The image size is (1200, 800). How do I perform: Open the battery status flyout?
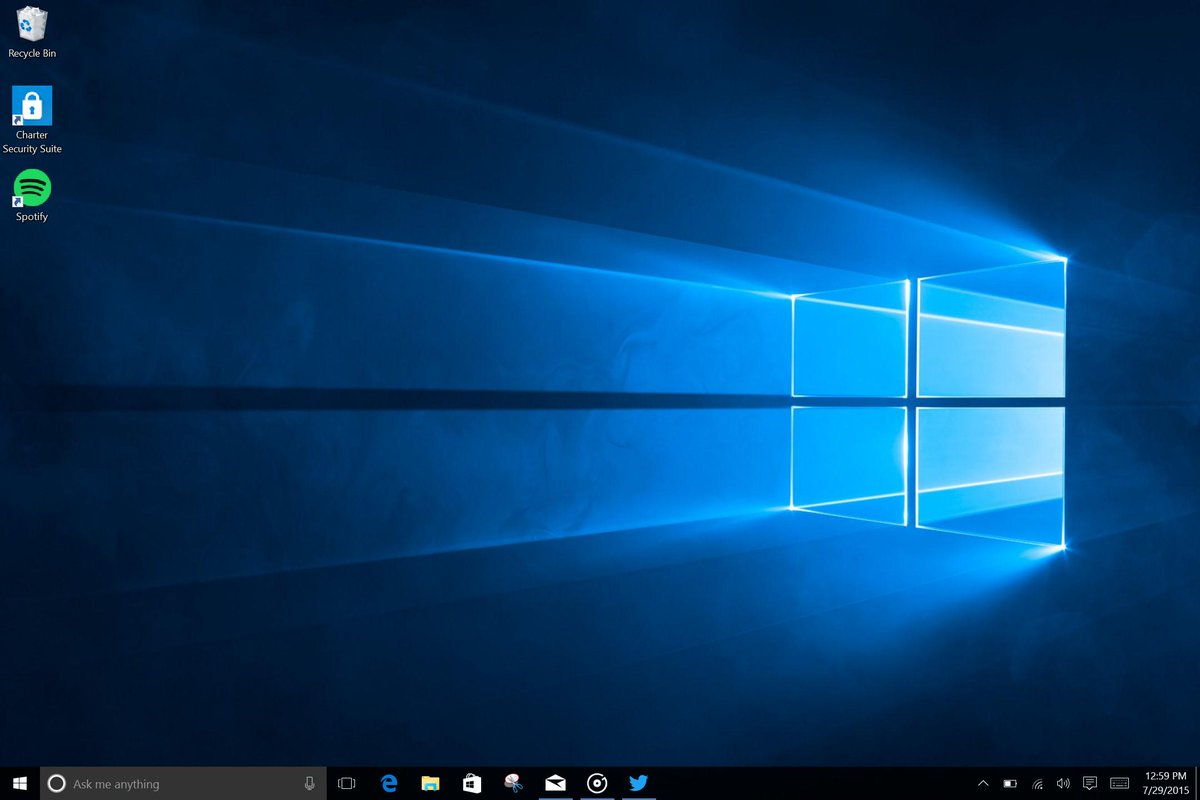1010,784
